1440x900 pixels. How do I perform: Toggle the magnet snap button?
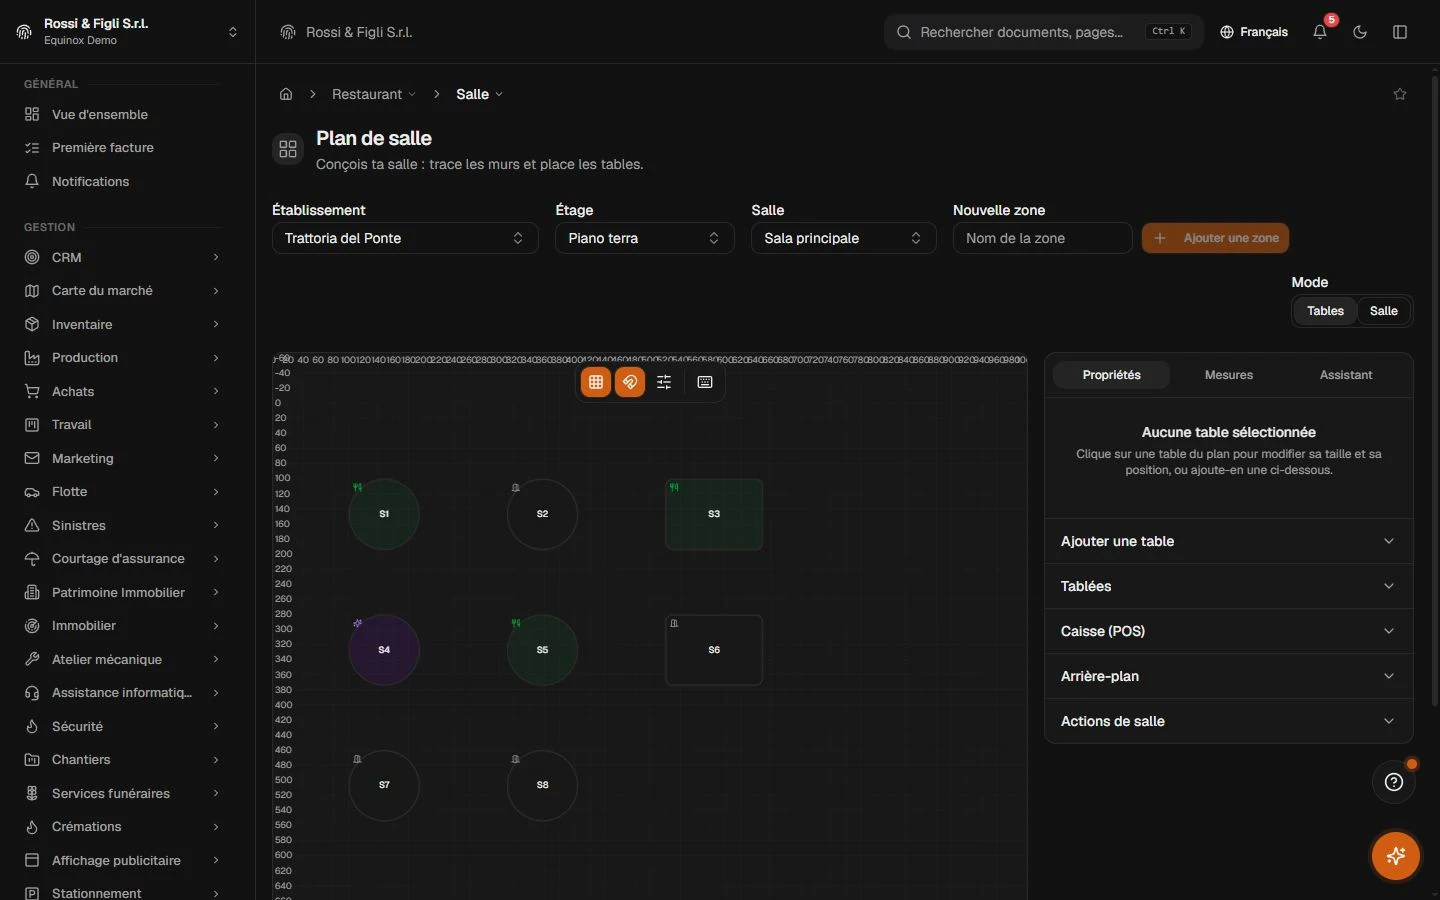tap(630, 382)
